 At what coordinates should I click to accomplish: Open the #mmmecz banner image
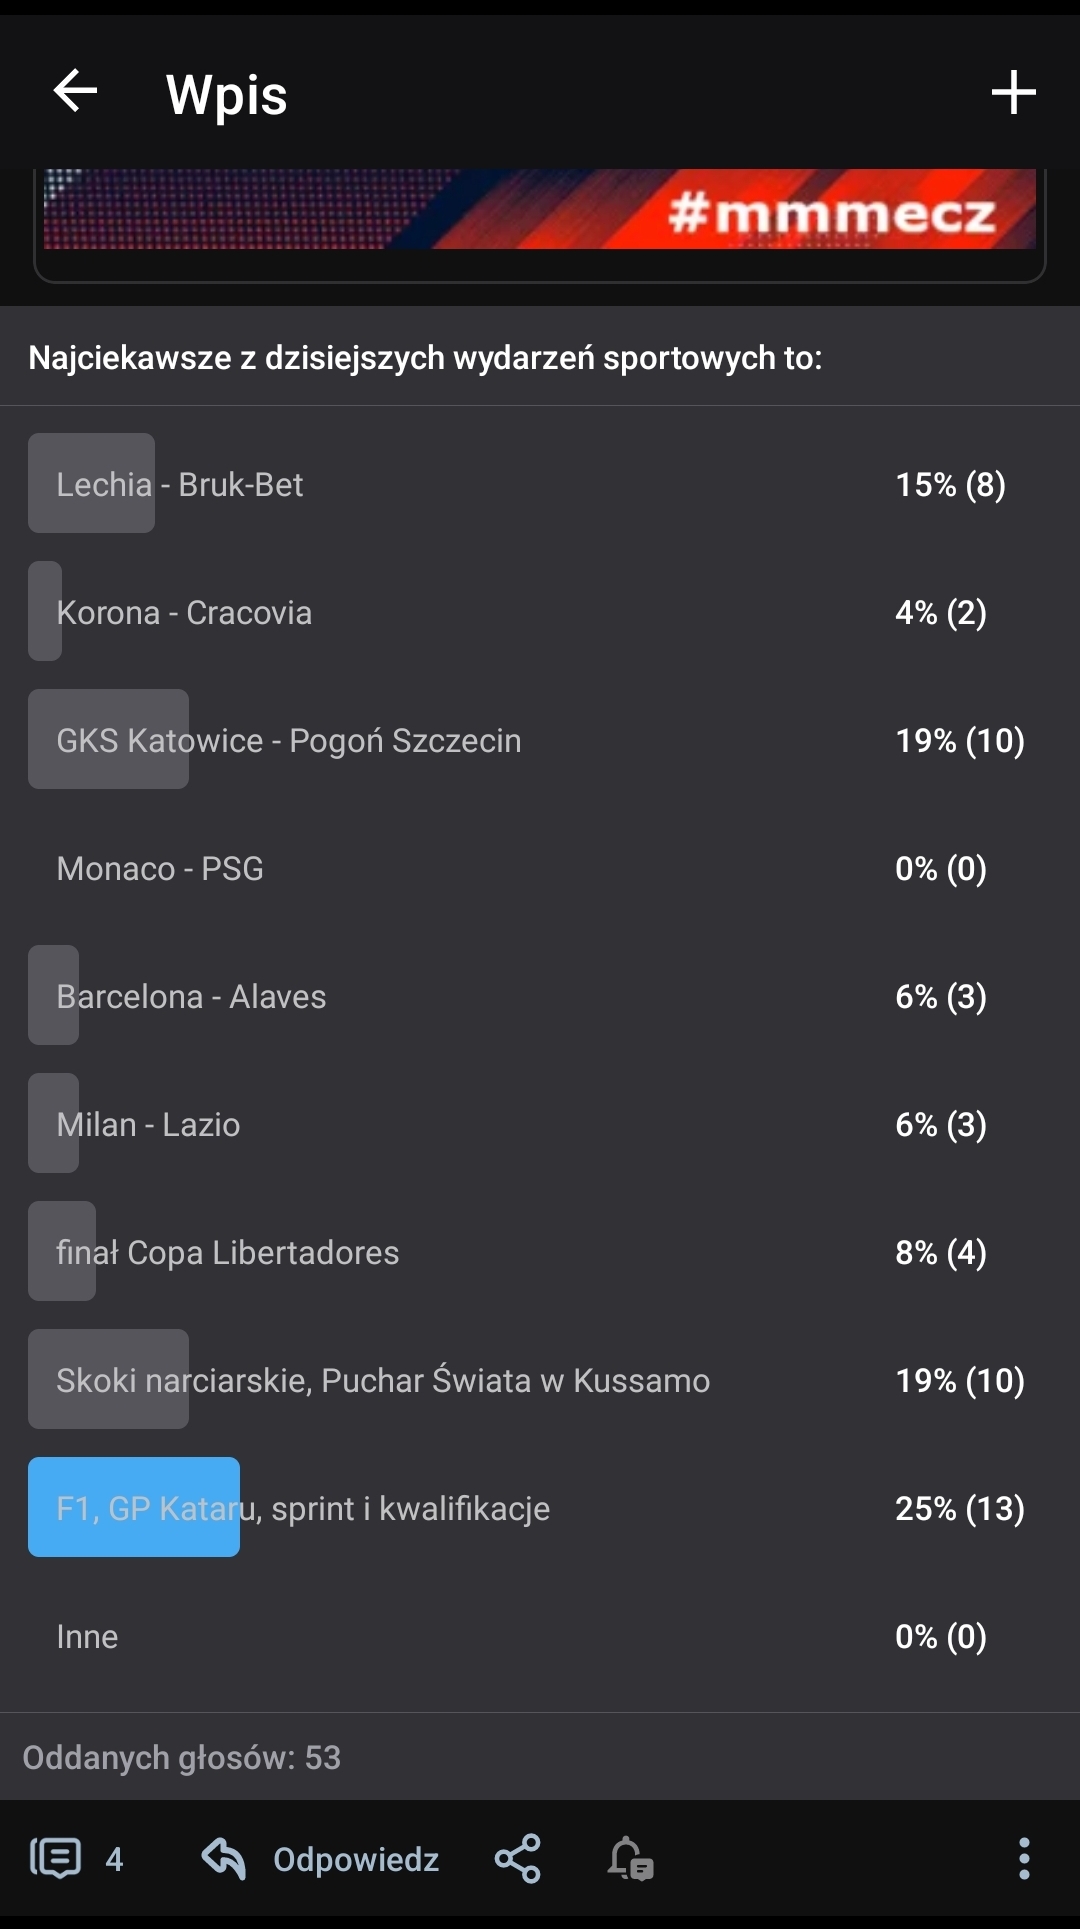click(x=540, y=210)
